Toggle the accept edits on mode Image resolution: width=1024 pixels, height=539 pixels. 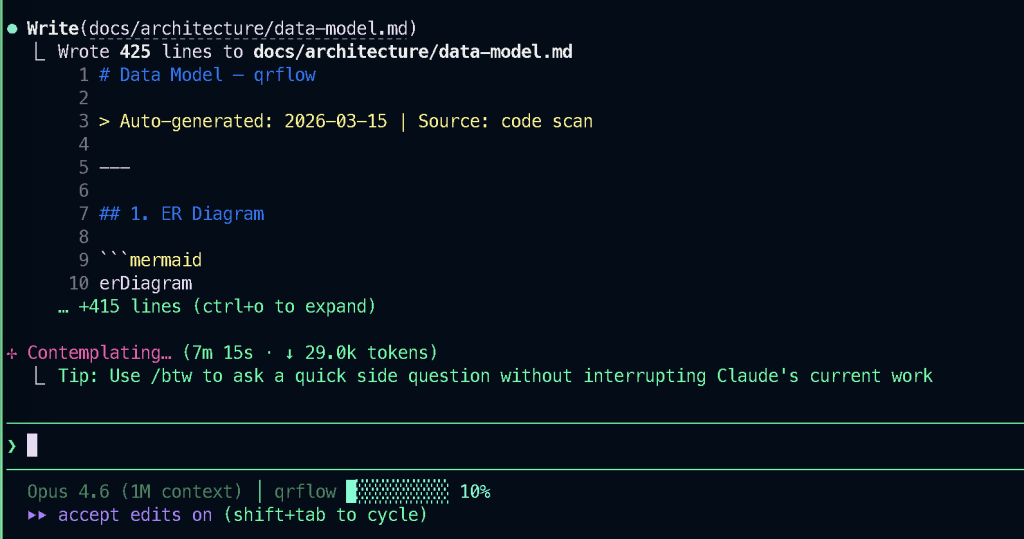click(x=135, y=515)
